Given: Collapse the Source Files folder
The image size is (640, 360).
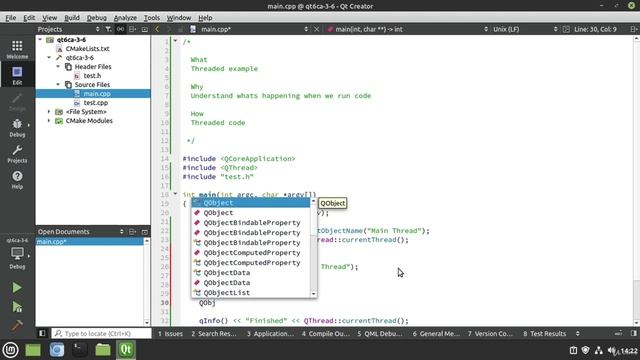Looking at the screenshot, I should (58, 84).
